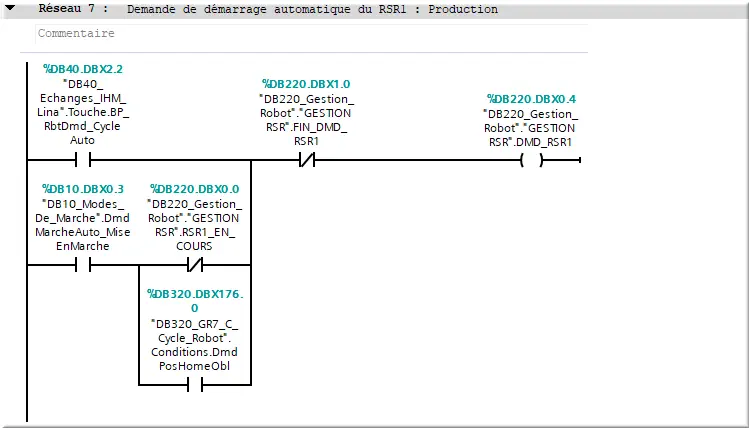Select the BP_RbtDmd_CycleAuto normally open contact

83,160
